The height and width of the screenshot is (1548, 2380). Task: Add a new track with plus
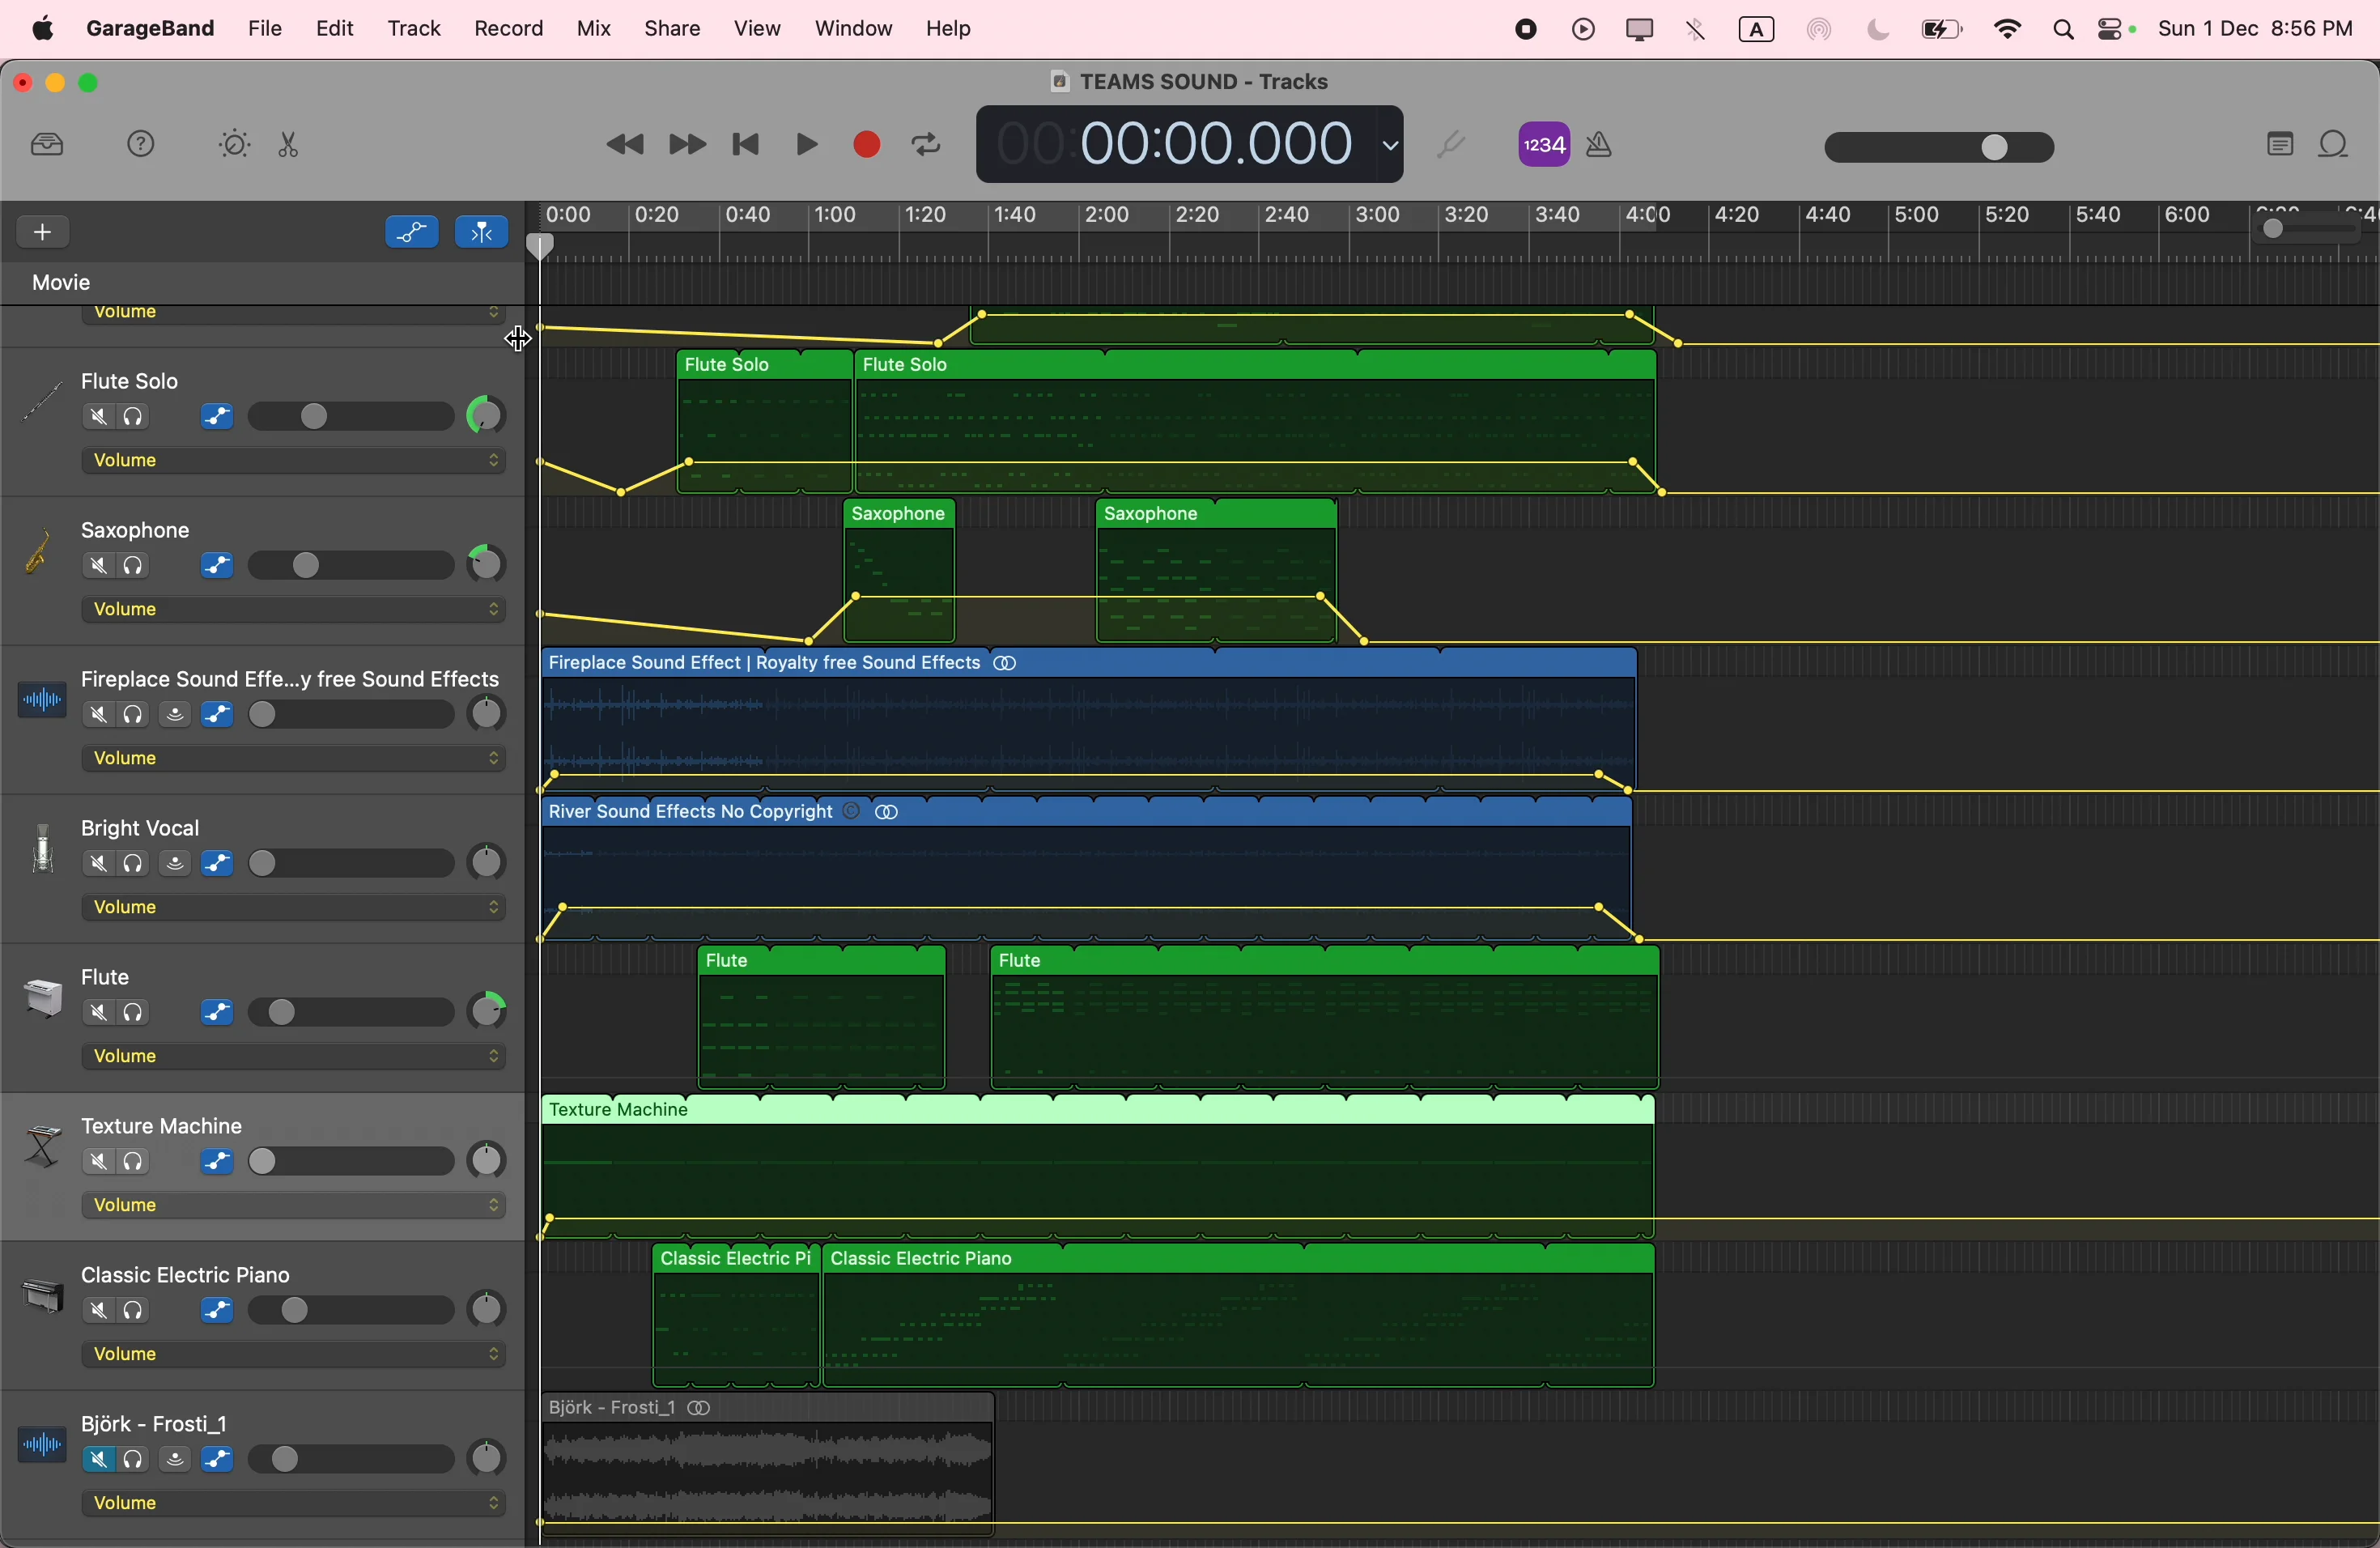[x=44, y=233]
